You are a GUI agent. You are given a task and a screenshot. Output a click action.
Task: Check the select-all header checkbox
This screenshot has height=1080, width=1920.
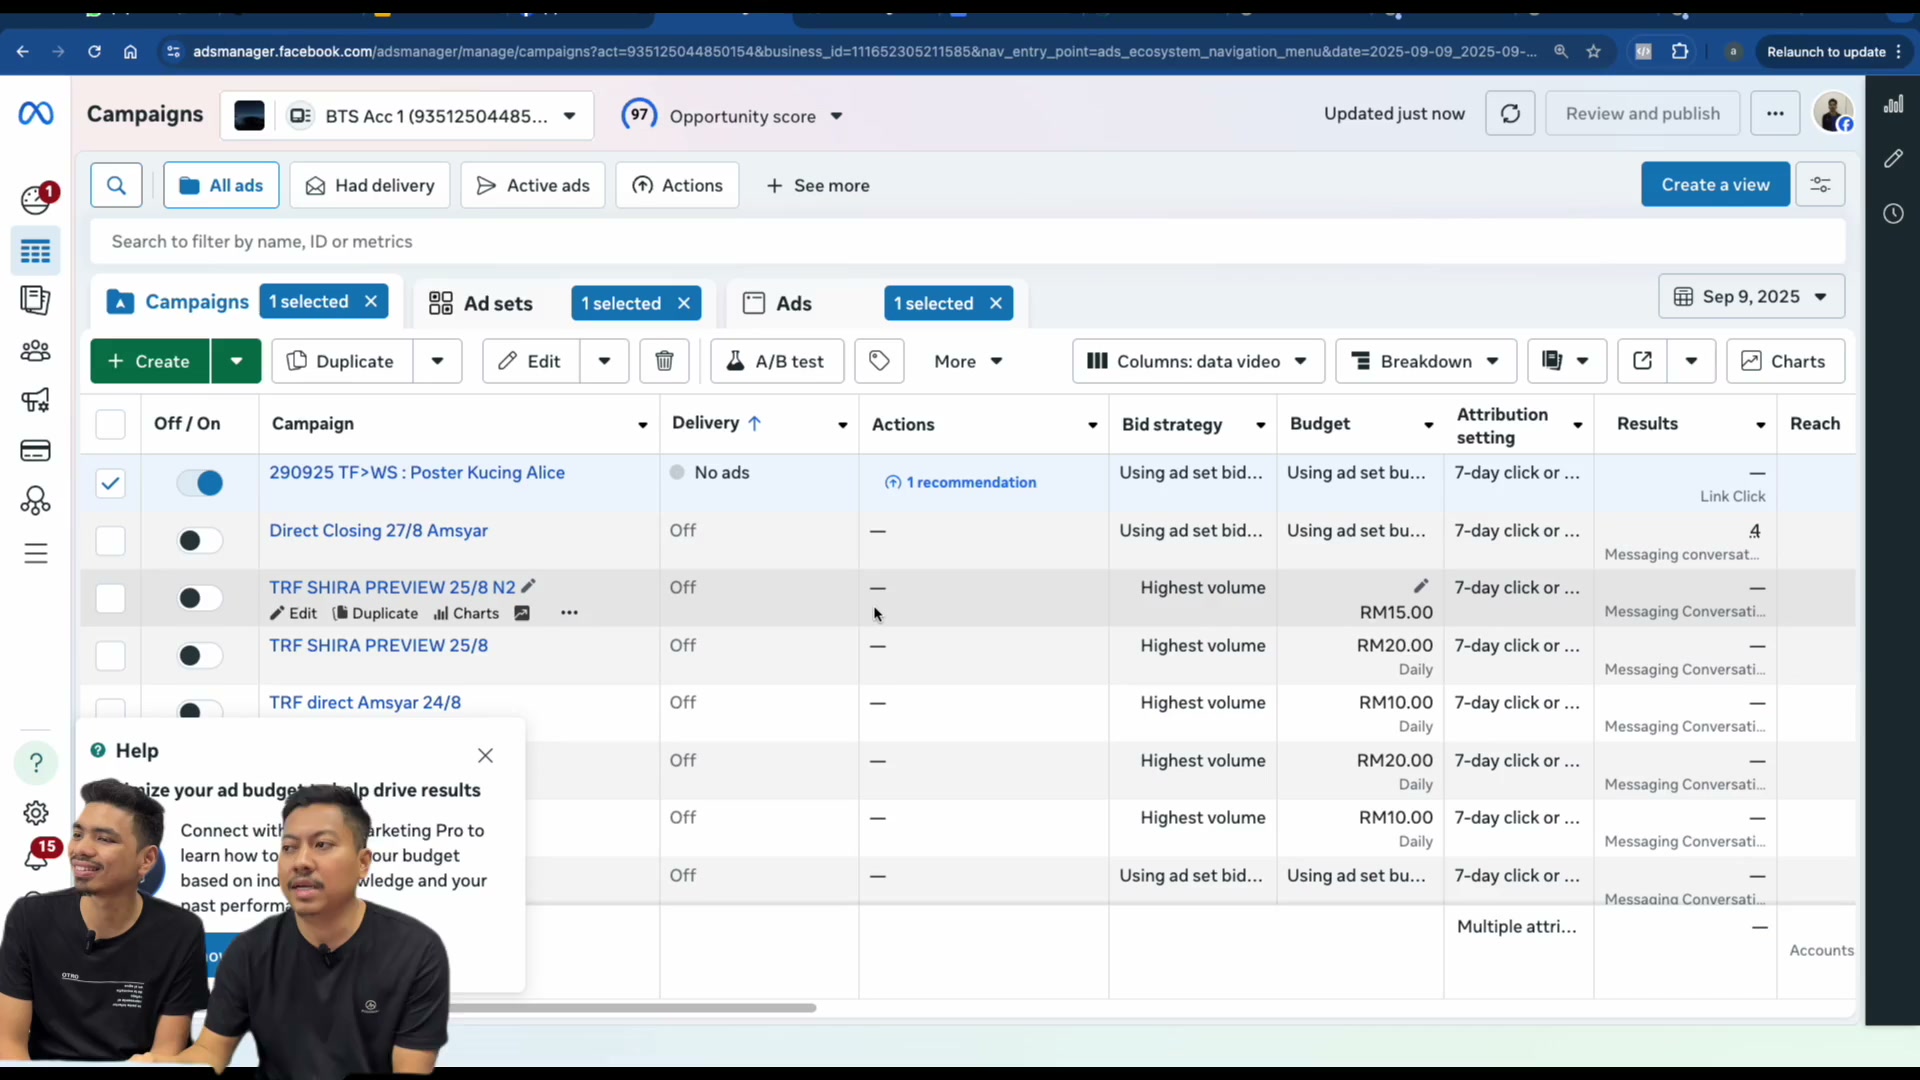[110, 424]
